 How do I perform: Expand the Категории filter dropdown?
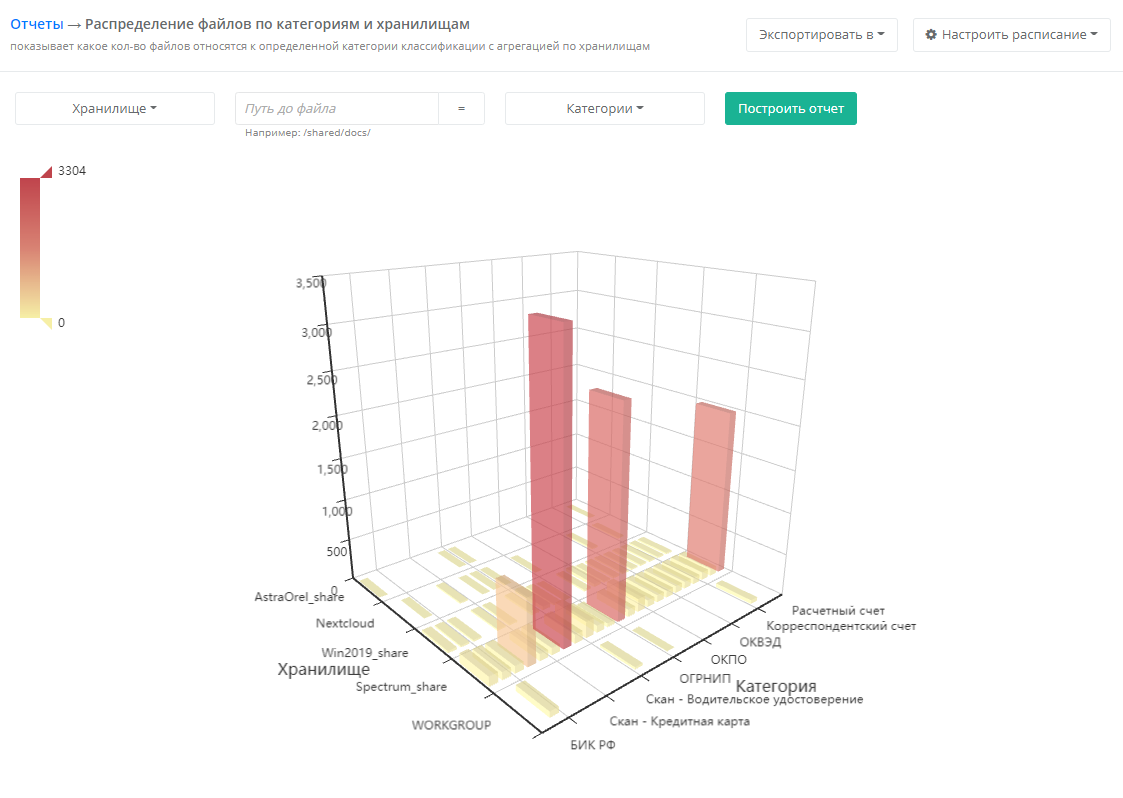point(605,109)
